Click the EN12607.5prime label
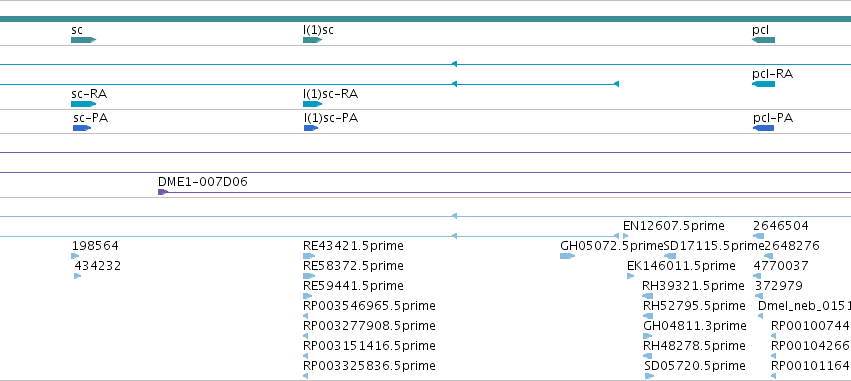This screenshot has width=851, height=381. click(x=674, y=226)
